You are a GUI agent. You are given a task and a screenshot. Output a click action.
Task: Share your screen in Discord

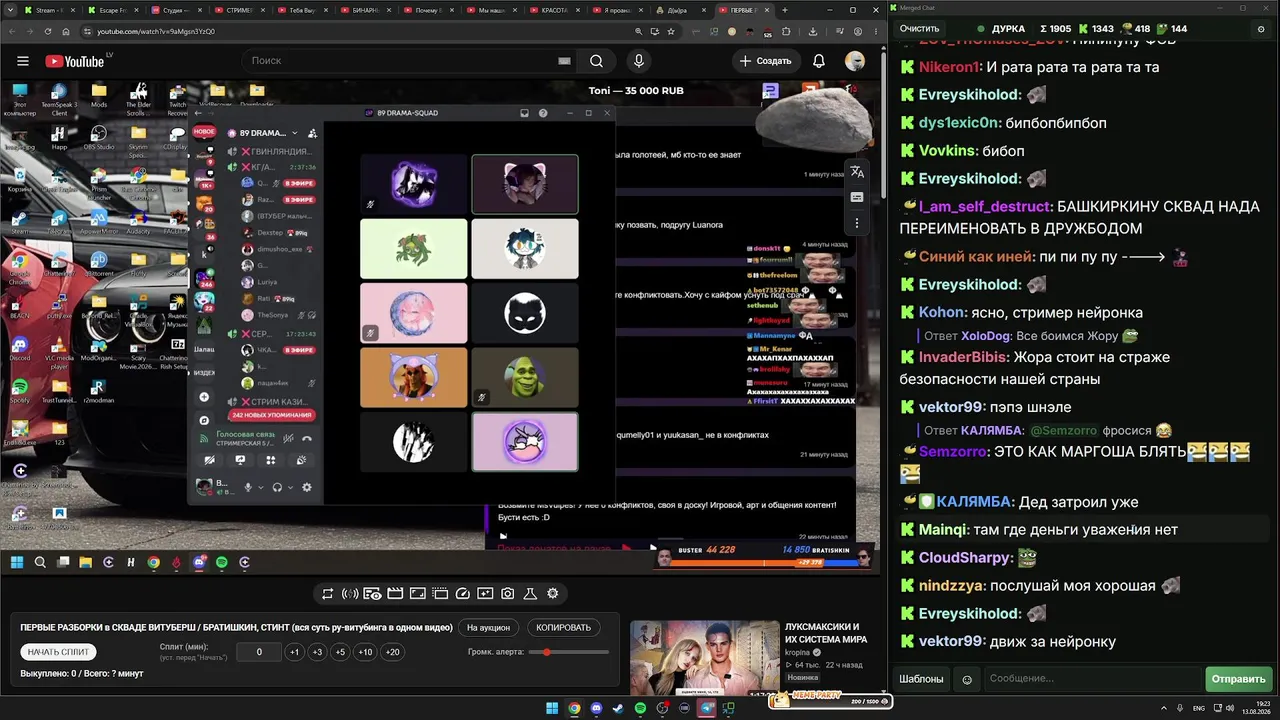[240, 460]
